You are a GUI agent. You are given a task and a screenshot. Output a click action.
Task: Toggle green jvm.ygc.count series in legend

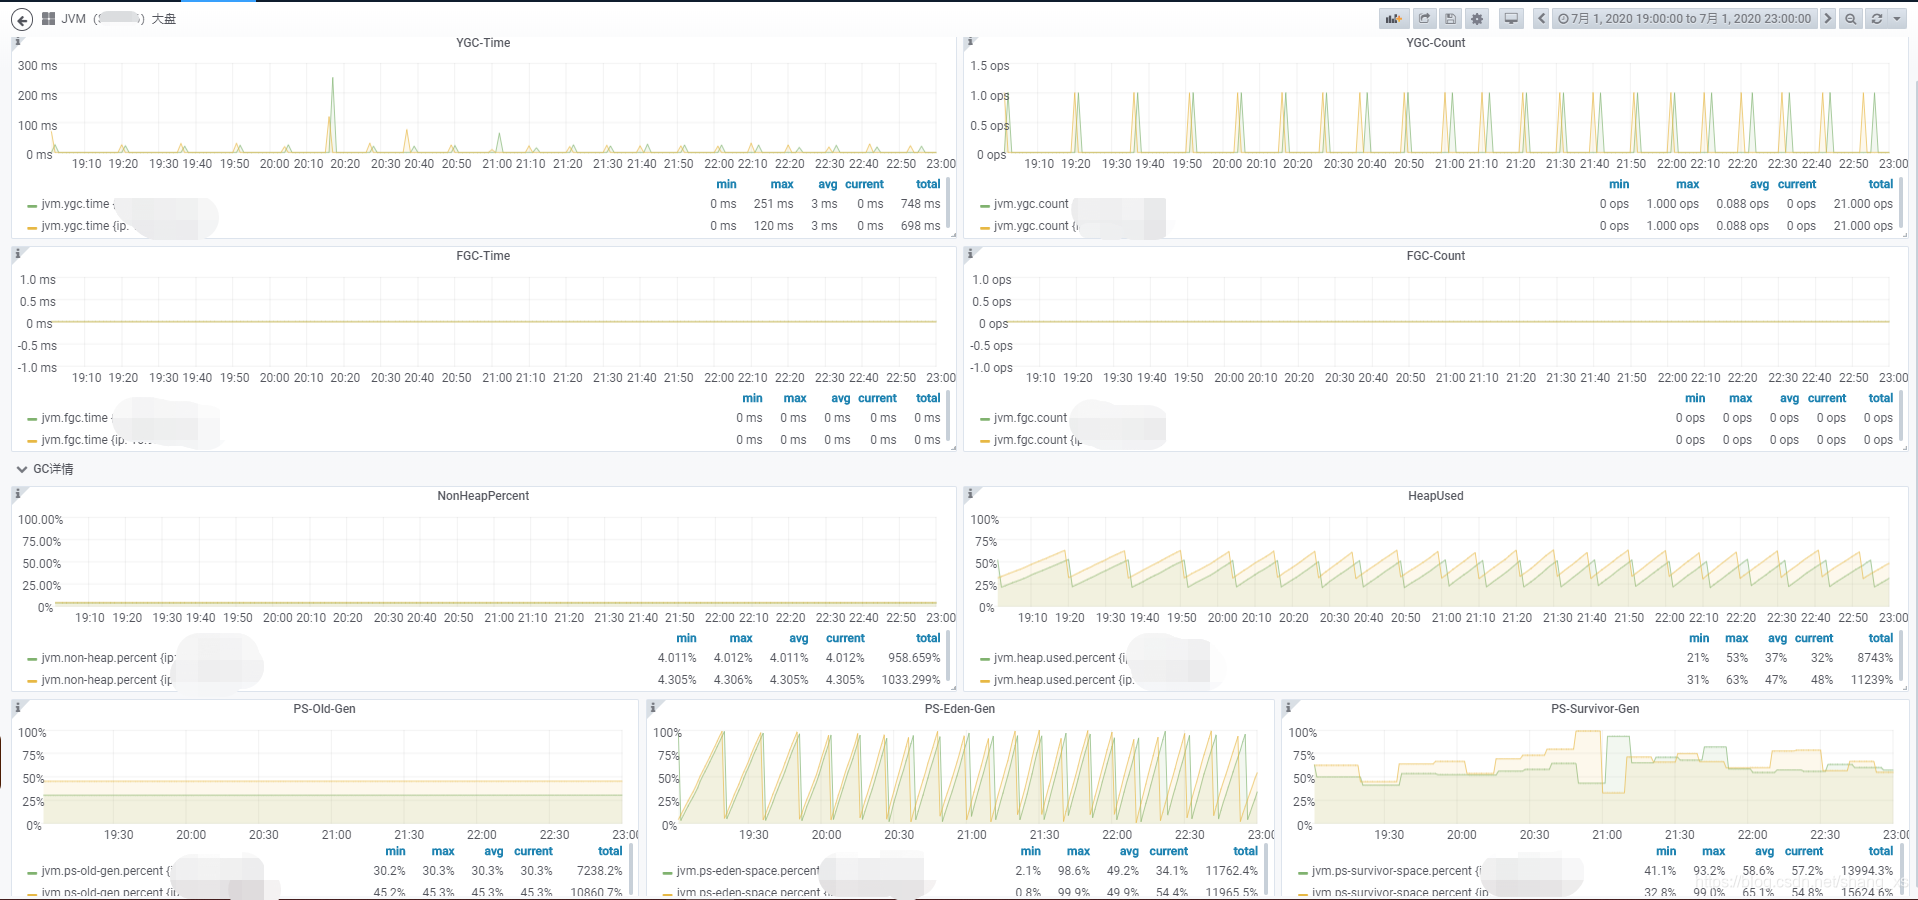(x=1031, y=204)
